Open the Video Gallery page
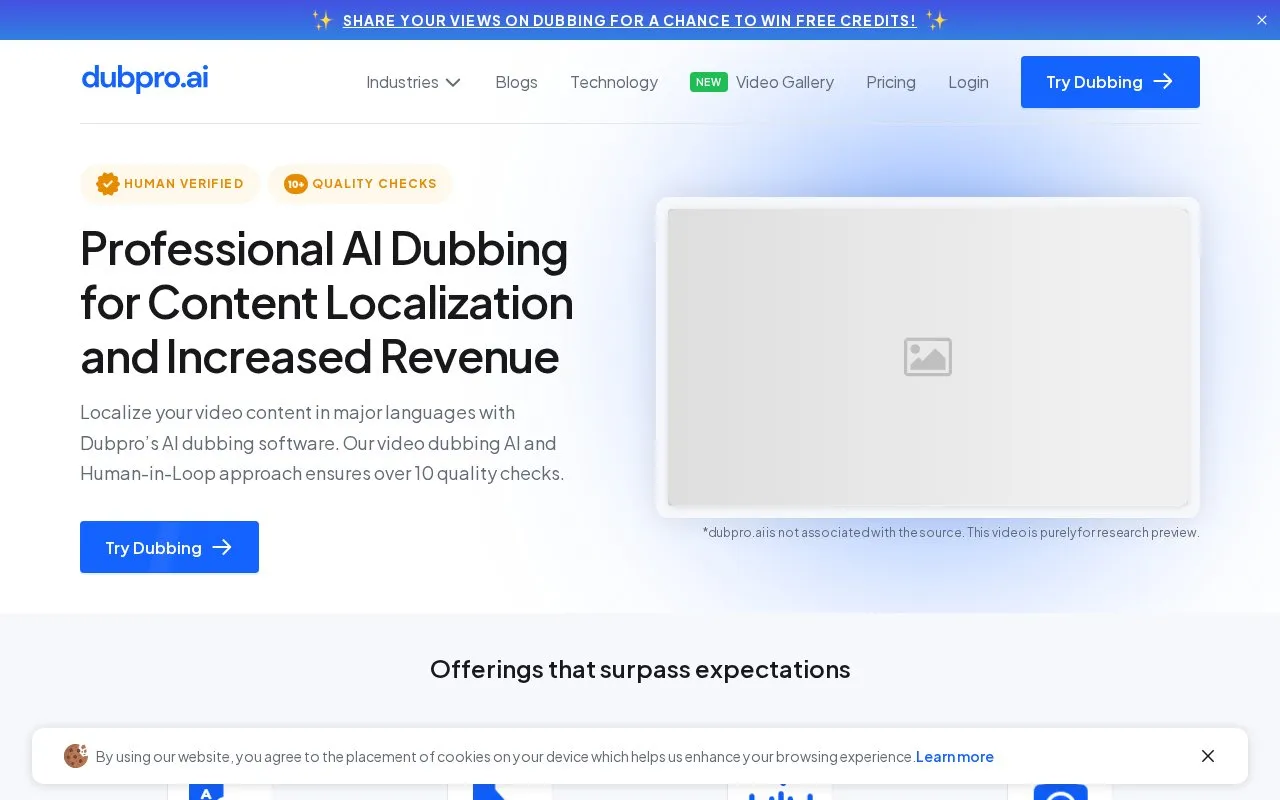Image resolution: width=1280 pixels, height=800 pixels. coord(784,82)
